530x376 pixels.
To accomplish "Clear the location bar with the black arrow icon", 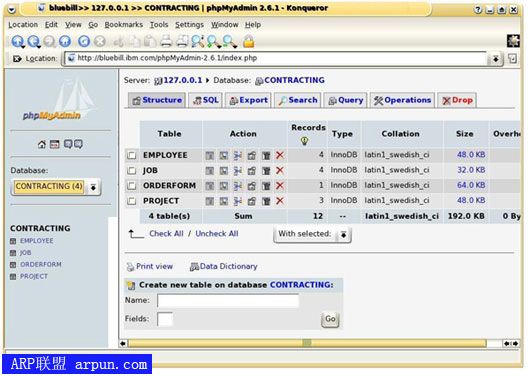I will click(x=17, y=58).
